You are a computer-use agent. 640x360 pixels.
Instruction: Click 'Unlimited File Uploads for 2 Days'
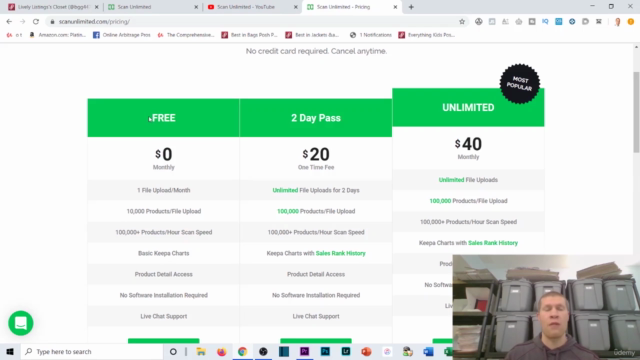[x=316, y=190]
